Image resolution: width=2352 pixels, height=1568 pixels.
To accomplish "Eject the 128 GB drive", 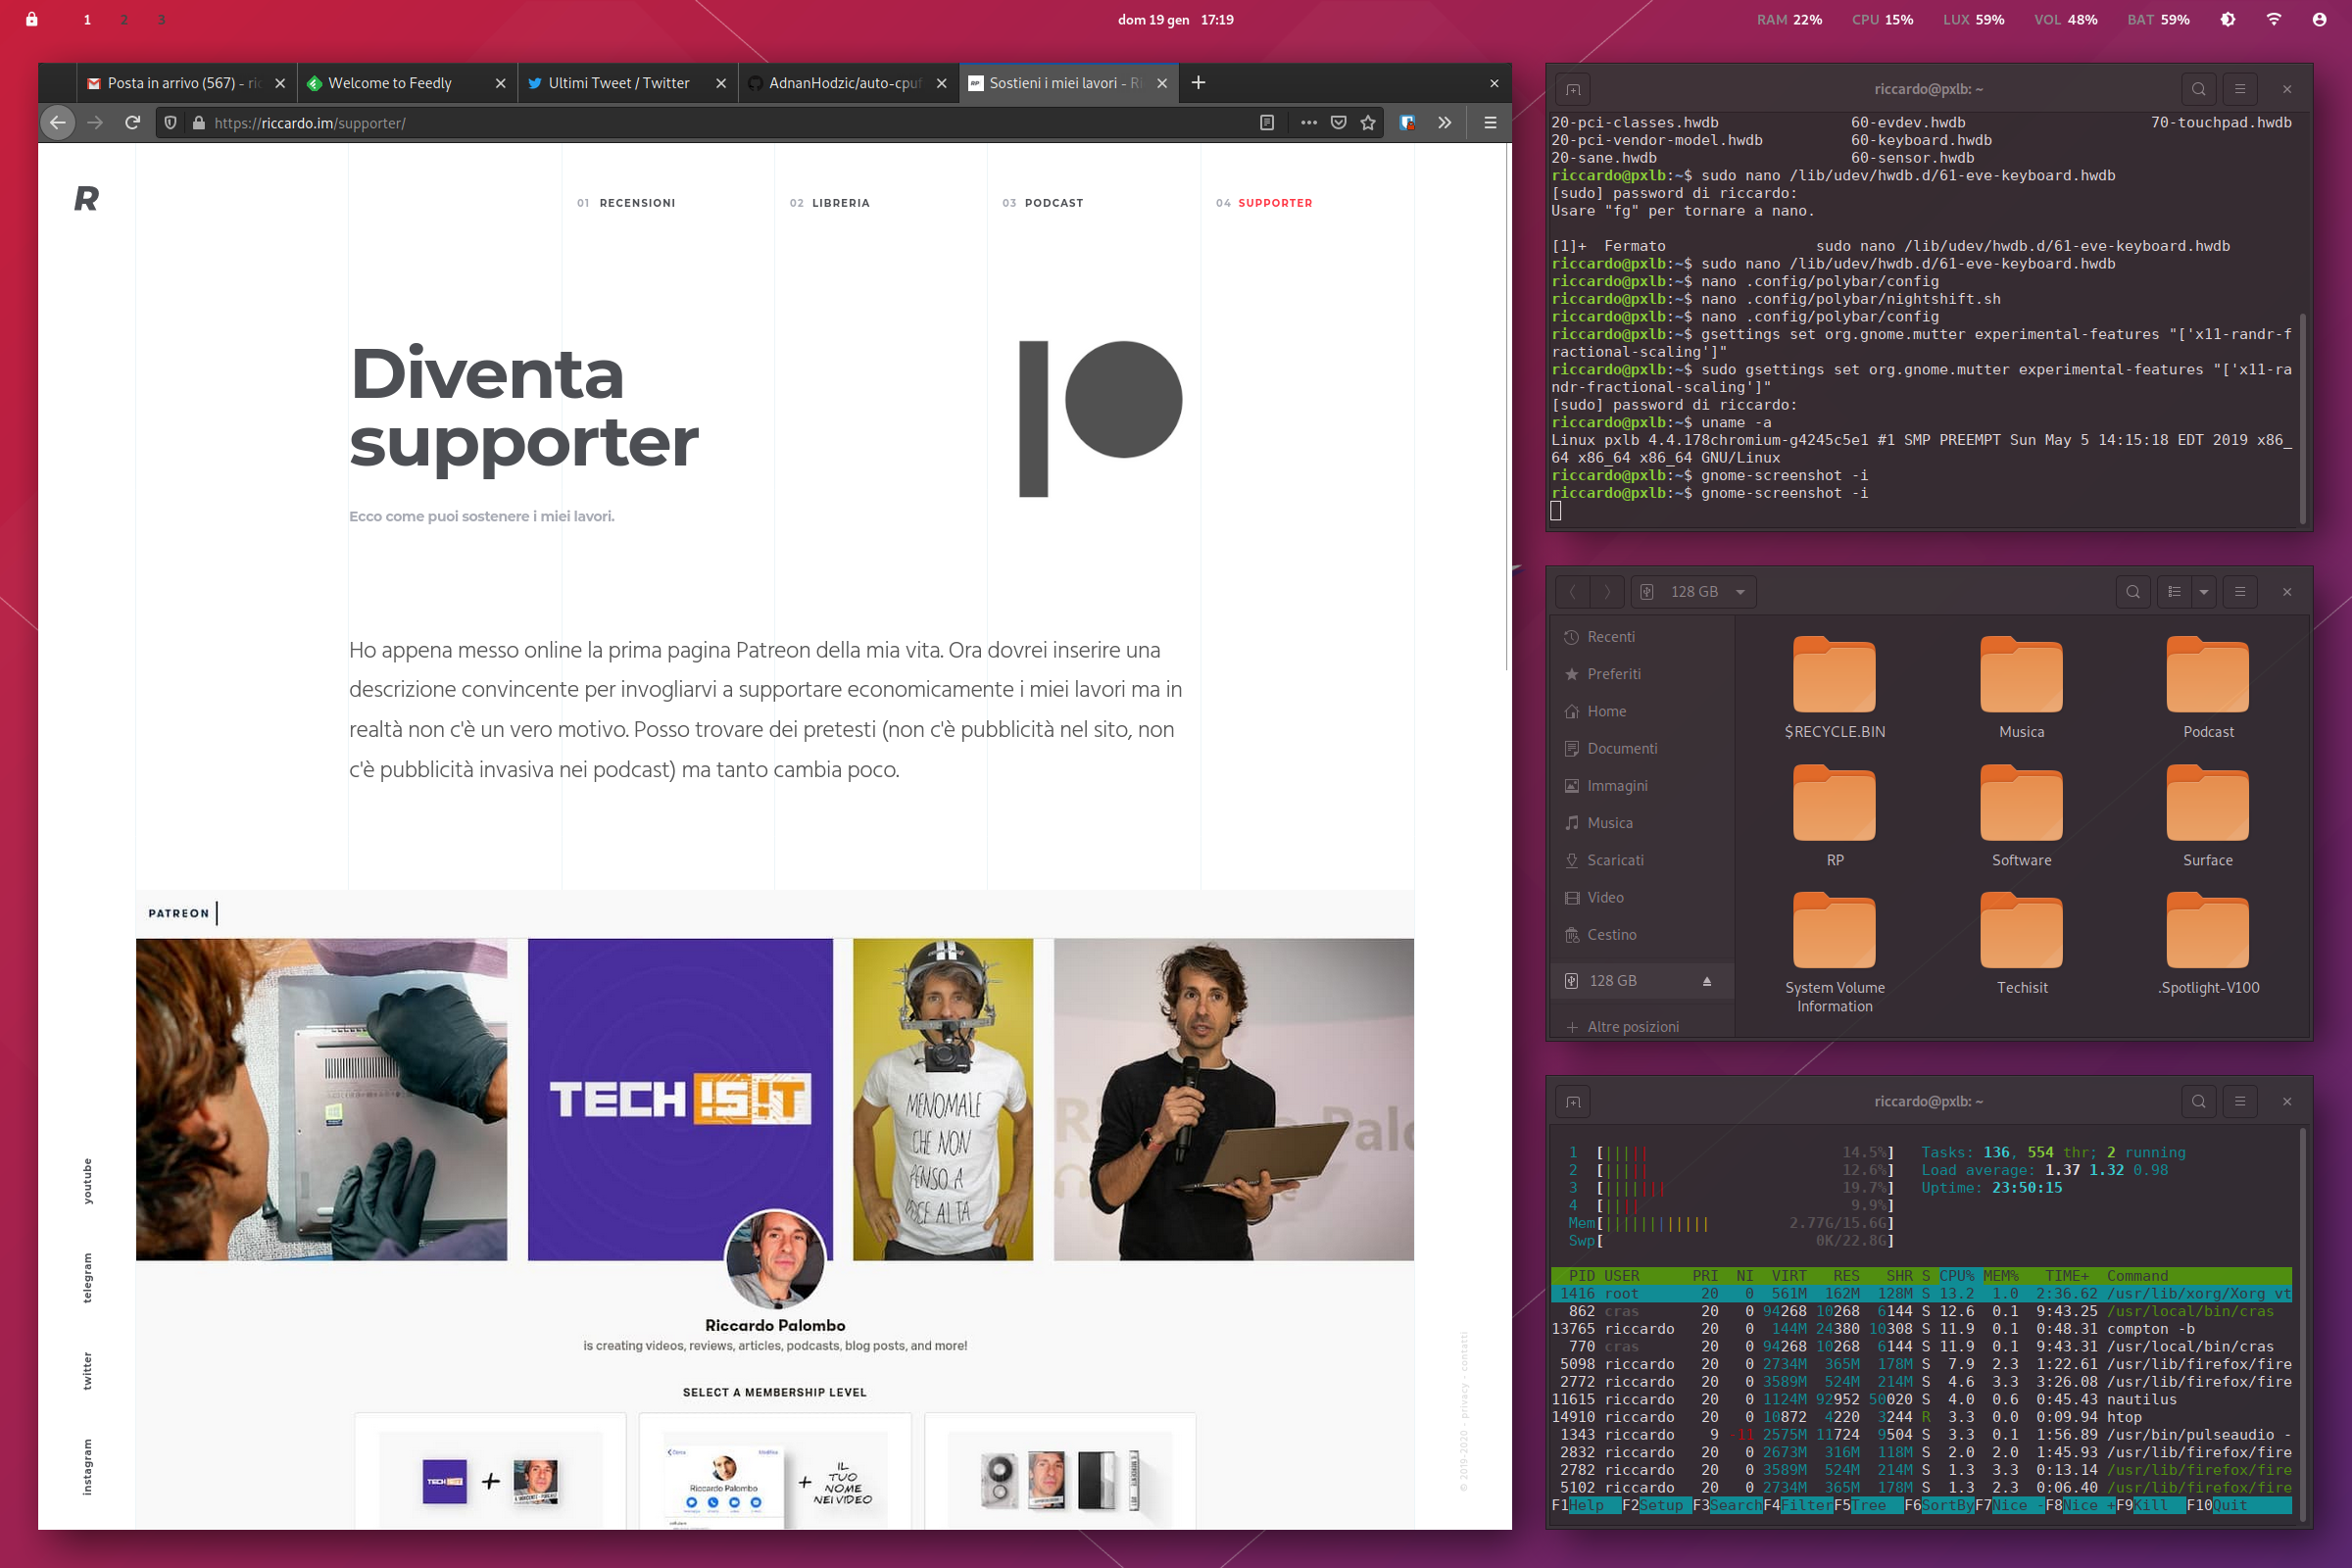I will [1707, 981].
